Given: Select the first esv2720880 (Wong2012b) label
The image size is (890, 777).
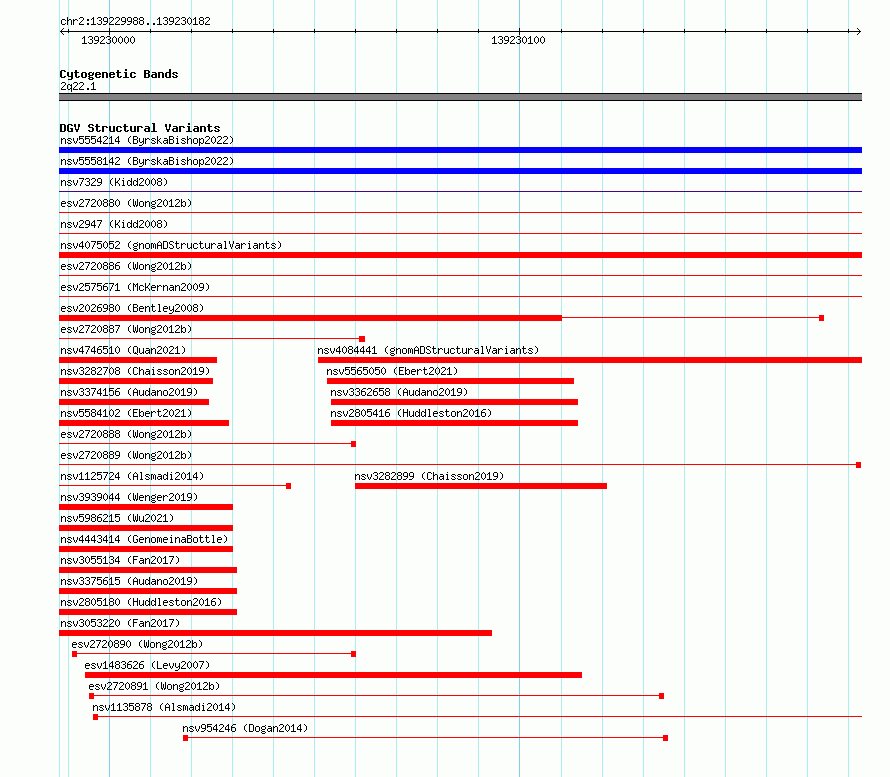Looking at the screenshot, I should [x=126, y=203].
